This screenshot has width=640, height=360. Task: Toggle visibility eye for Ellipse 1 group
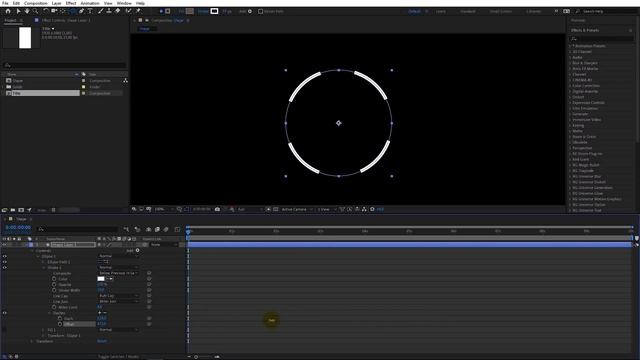pyautogui.click(x=4, y=256)
